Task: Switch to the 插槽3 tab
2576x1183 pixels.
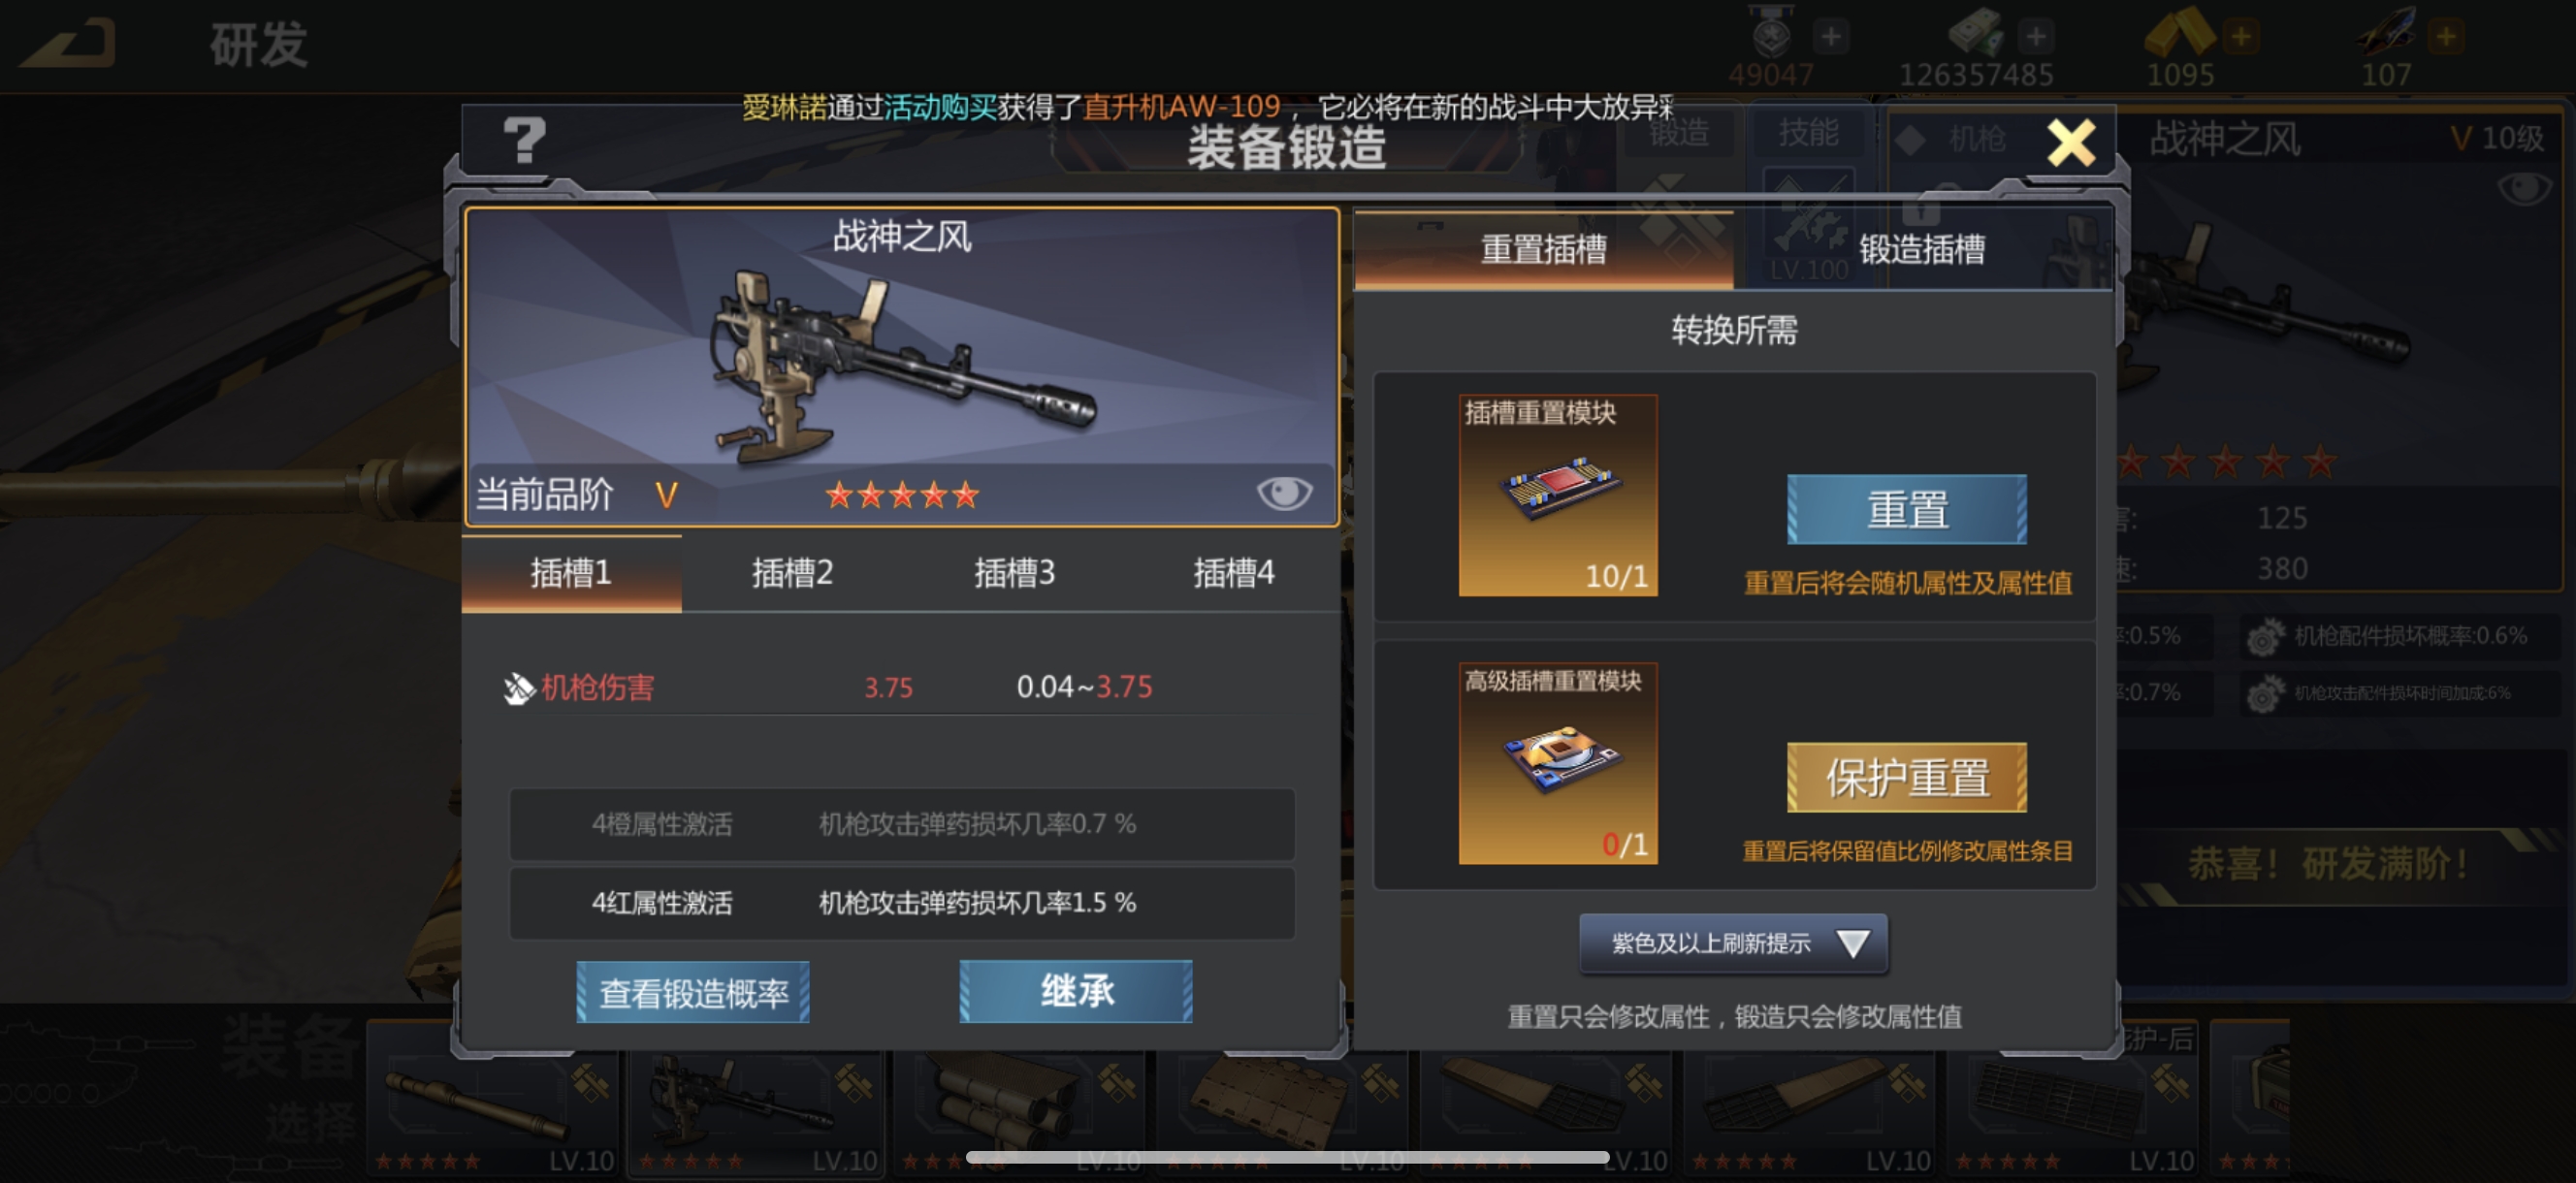Action: coord(1014,573)
